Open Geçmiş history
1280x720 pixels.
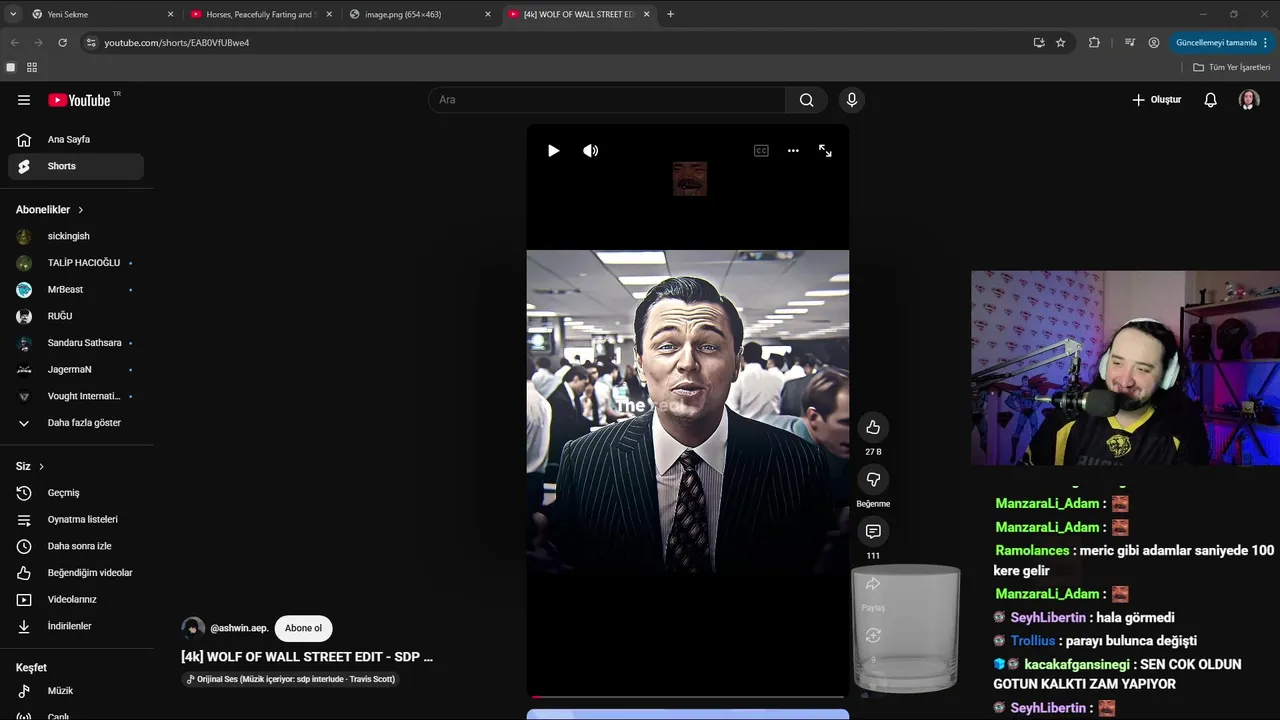[x=76, y=493]
